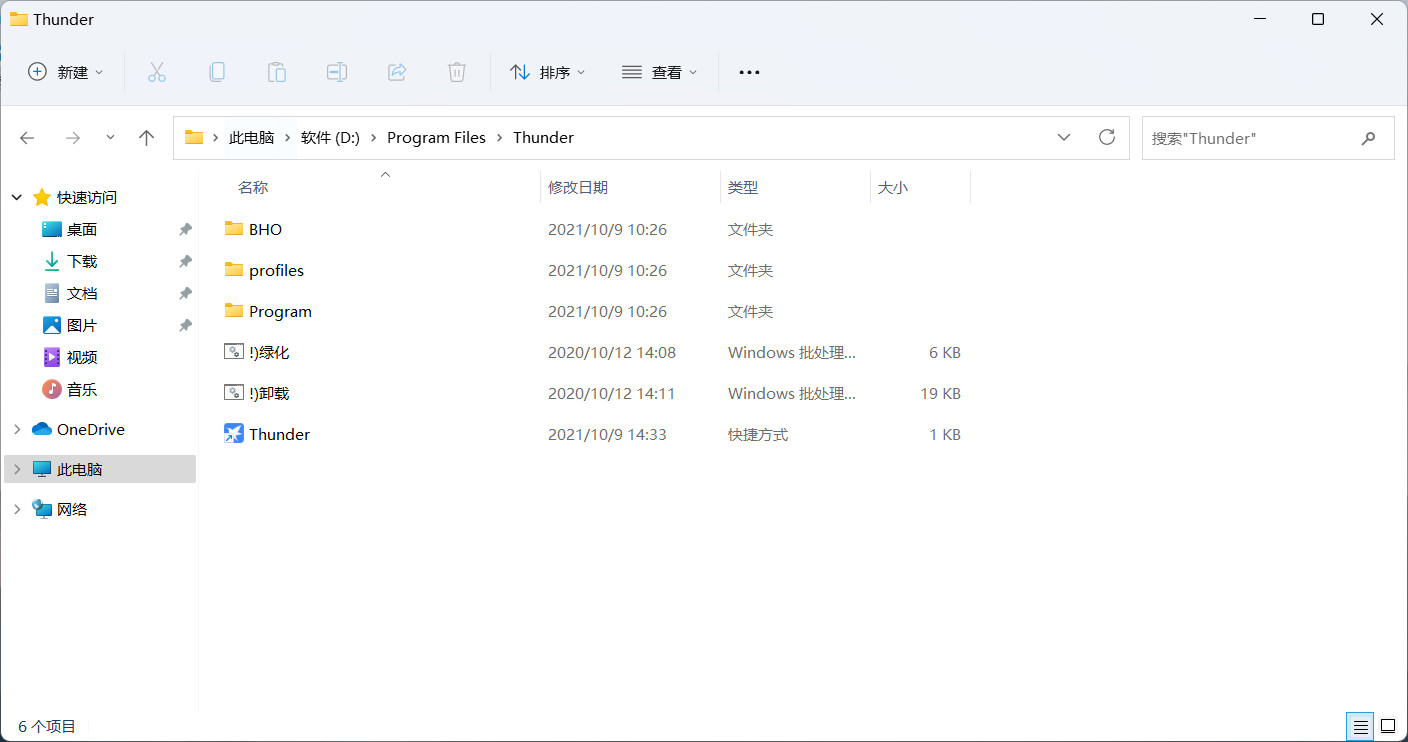Sort by 修改日期 column header
The image size is (1408, 742).
click(x=578, y=187)
